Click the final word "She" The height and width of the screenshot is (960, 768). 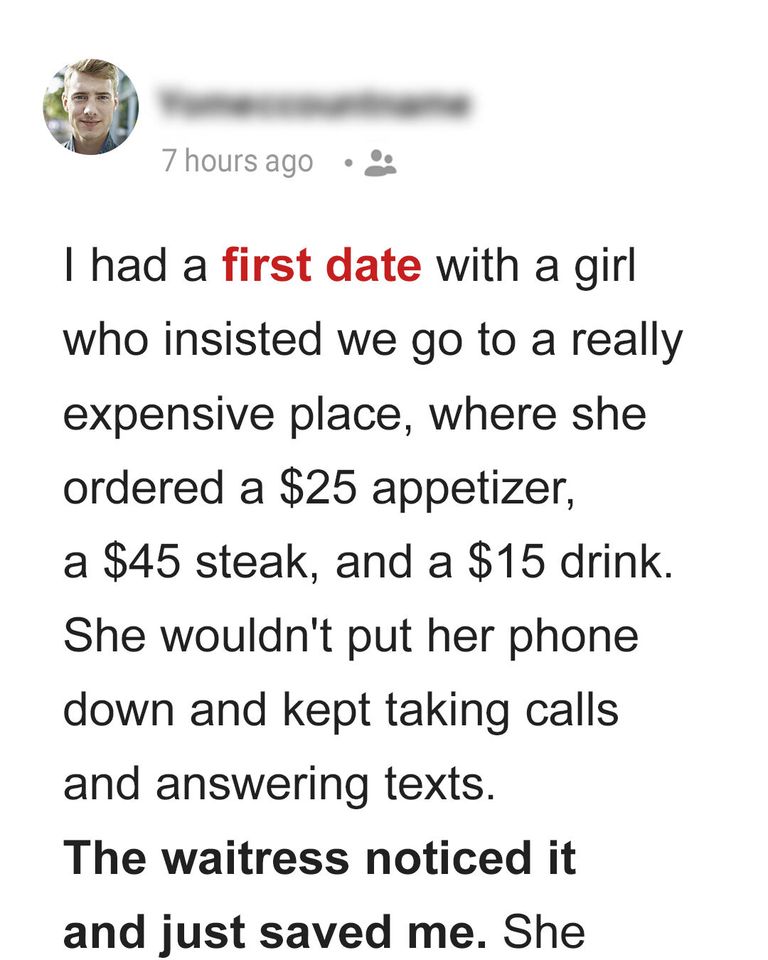click(x=543, y=930)
